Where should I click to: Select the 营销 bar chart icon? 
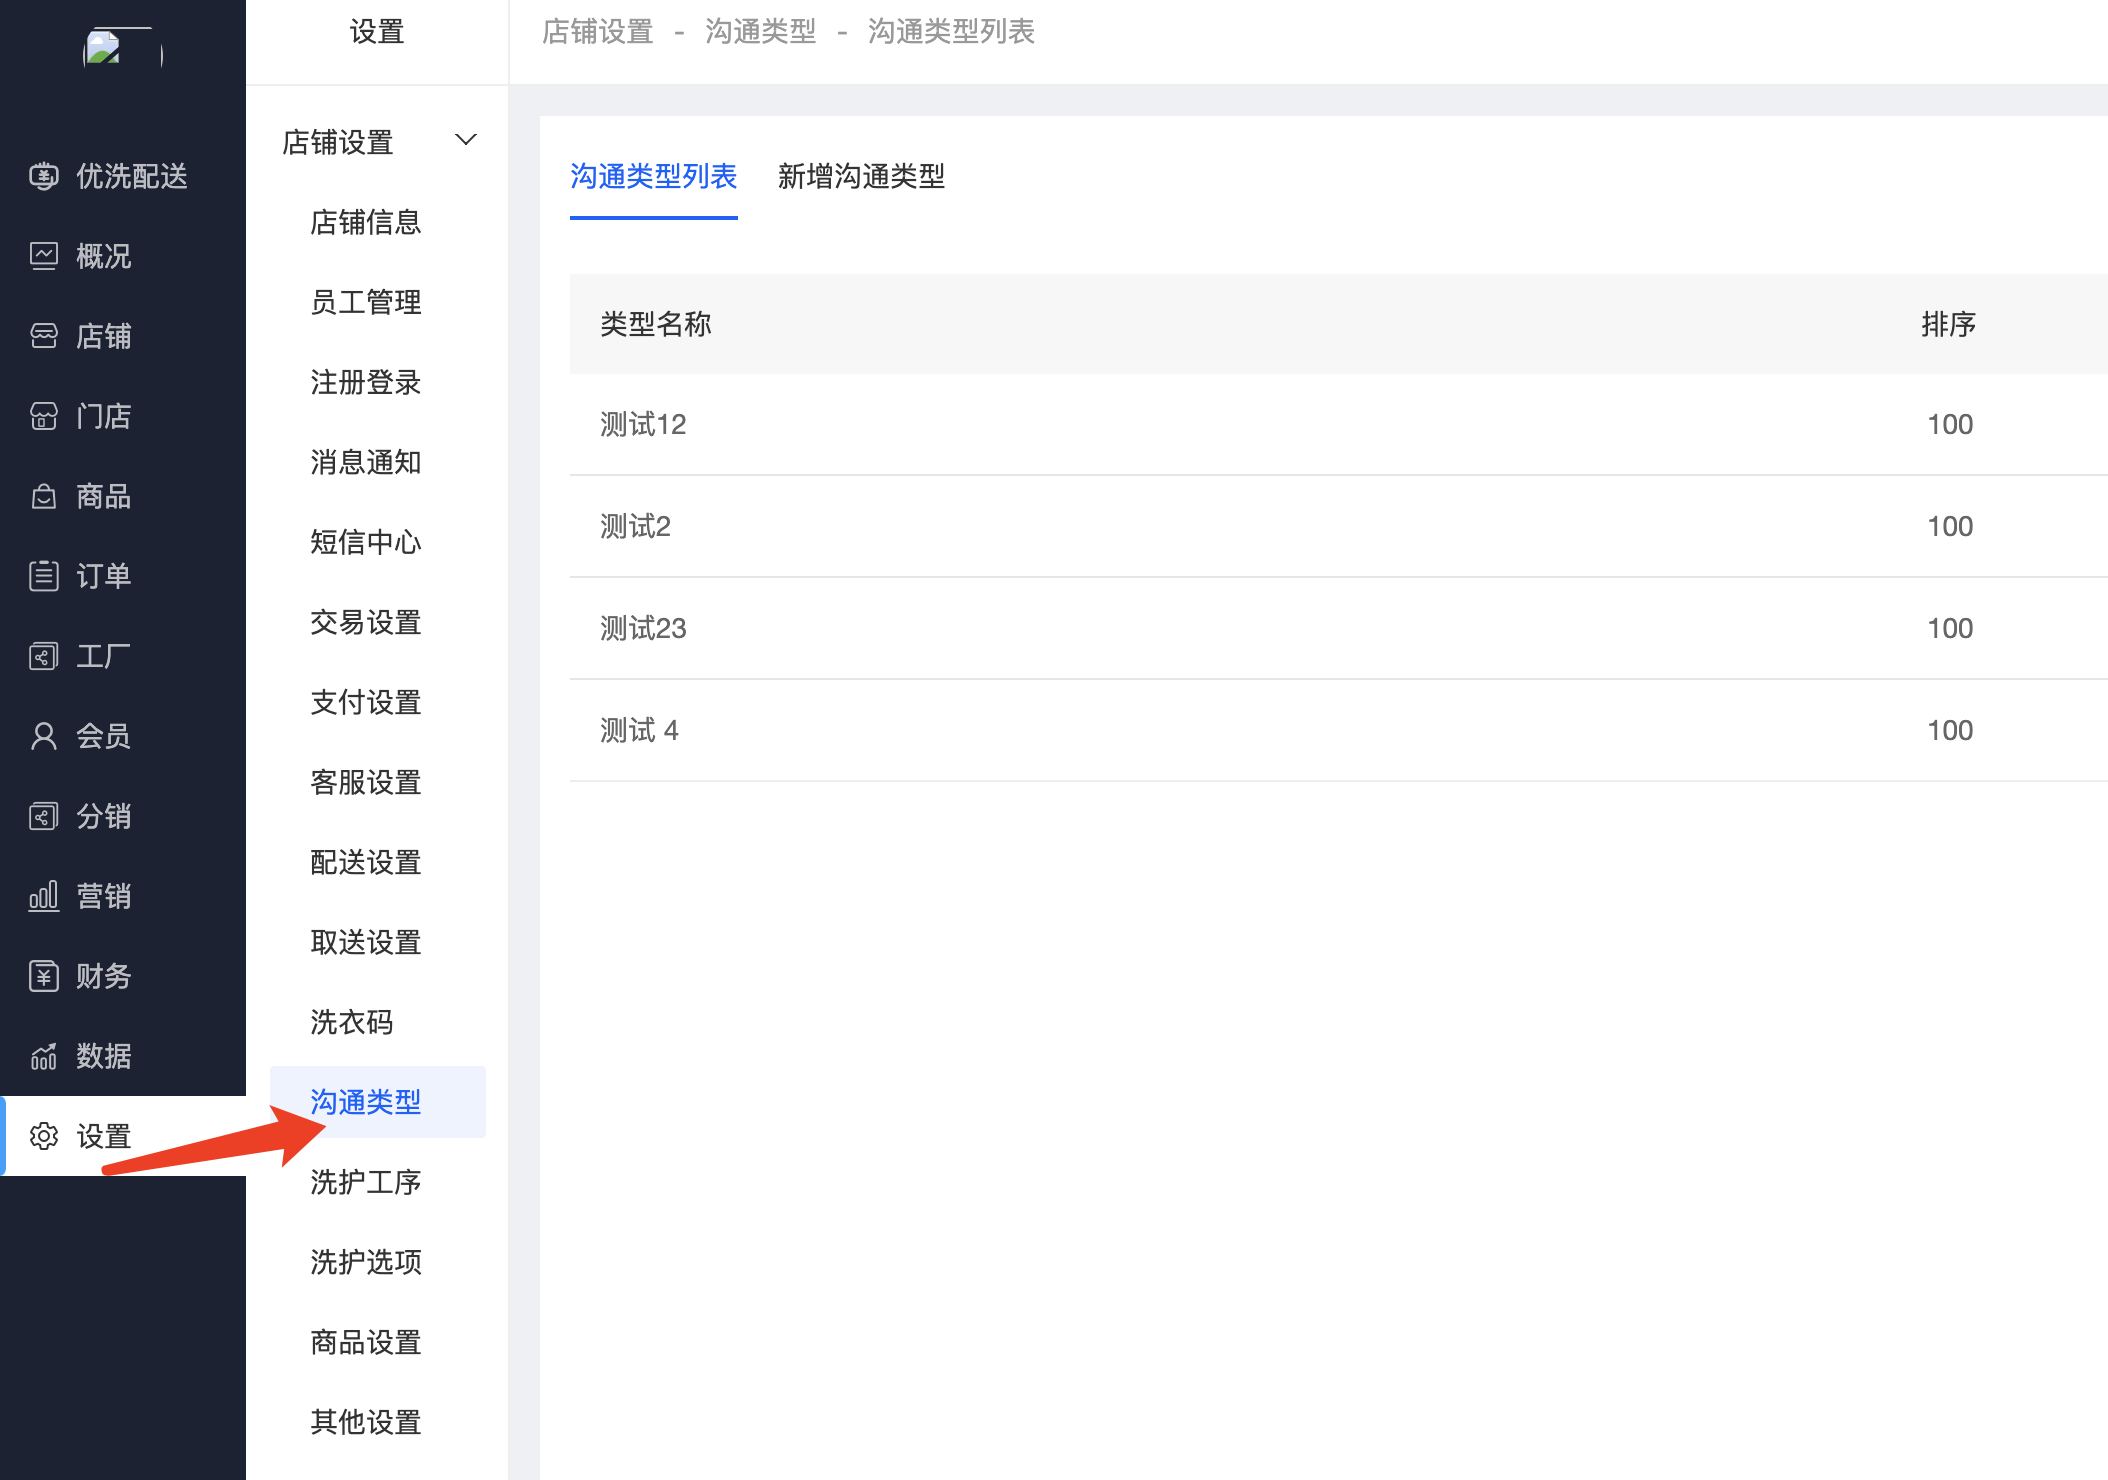(x=43, y=896)
